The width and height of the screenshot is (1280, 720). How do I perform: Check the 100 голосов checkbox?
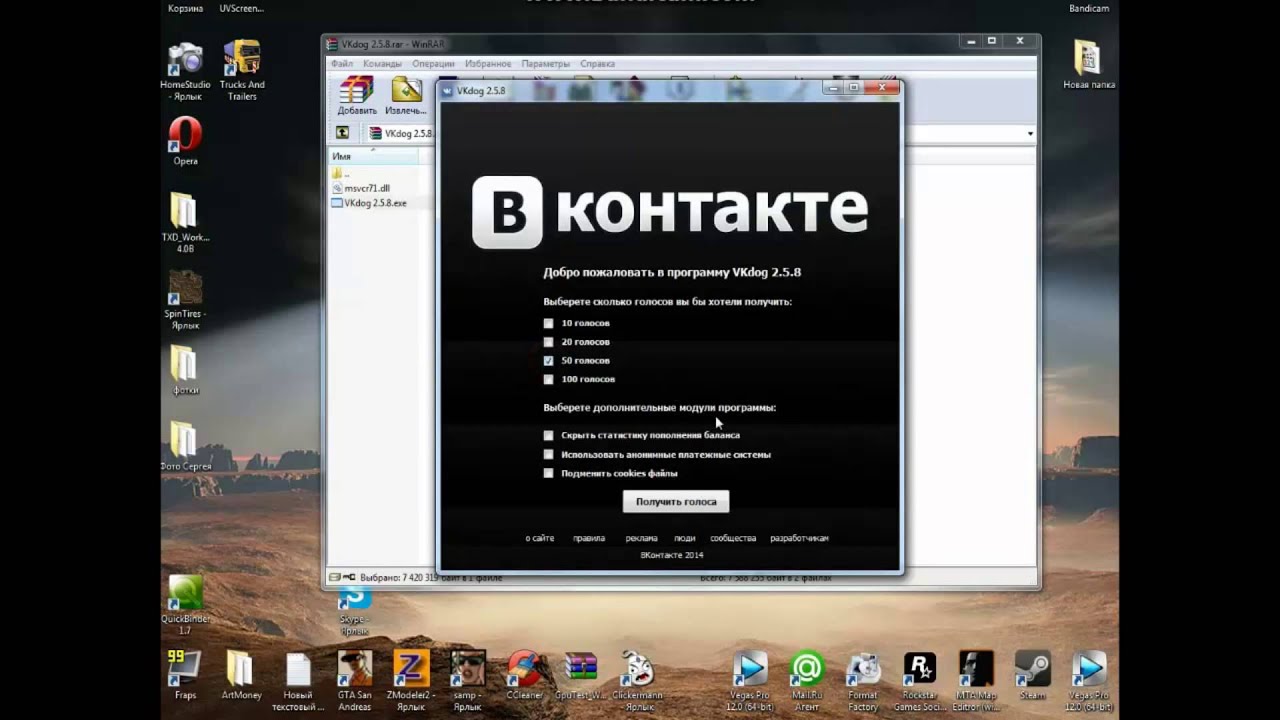[x=548, y=379]
